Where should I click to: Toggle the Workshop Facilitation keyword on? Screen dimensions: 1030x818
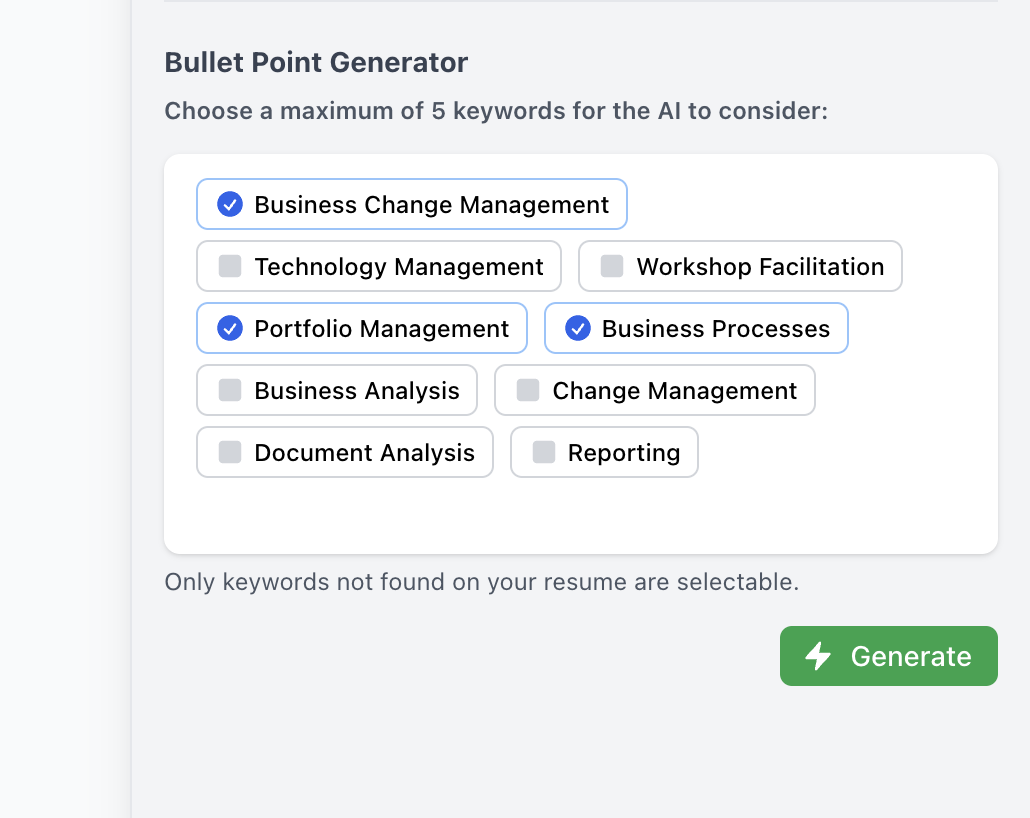[740, 266]
